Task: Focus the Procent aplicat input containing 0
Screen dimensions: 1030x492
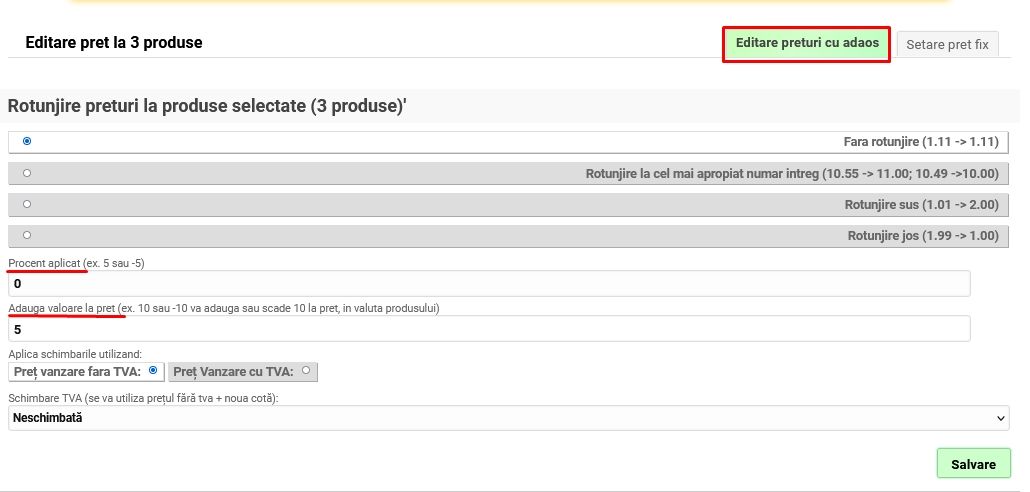Action: click(x=489, y=284)
